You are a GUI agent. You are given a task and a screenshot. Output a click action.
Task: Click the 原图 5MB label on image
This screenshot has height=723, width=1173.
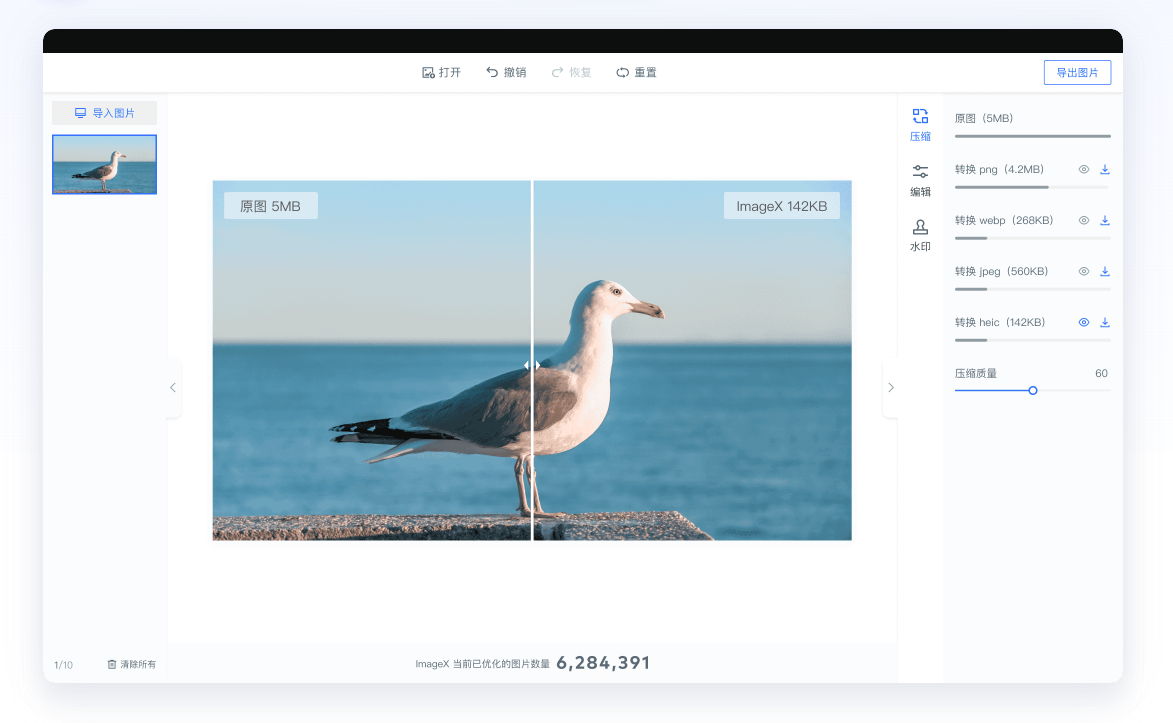[x=271, y=207]
